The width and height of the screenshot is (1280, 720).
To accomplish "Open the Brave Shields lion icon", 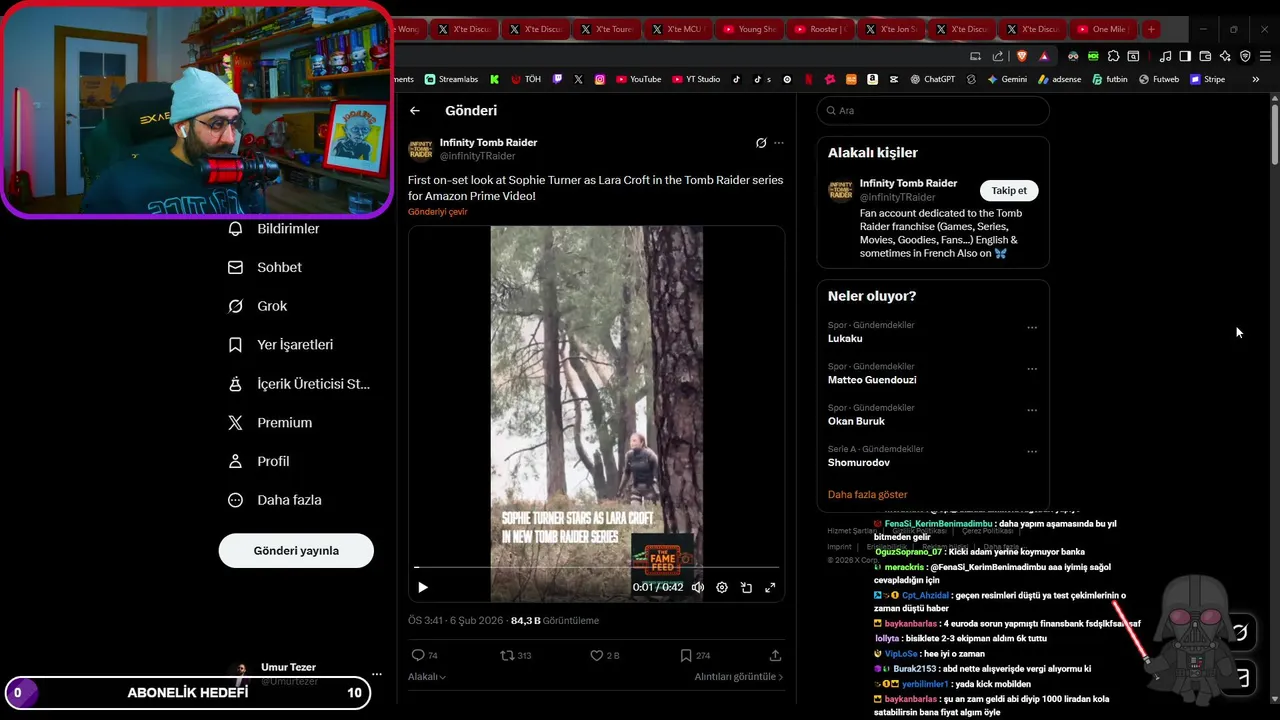I will tap(1021, 56).
